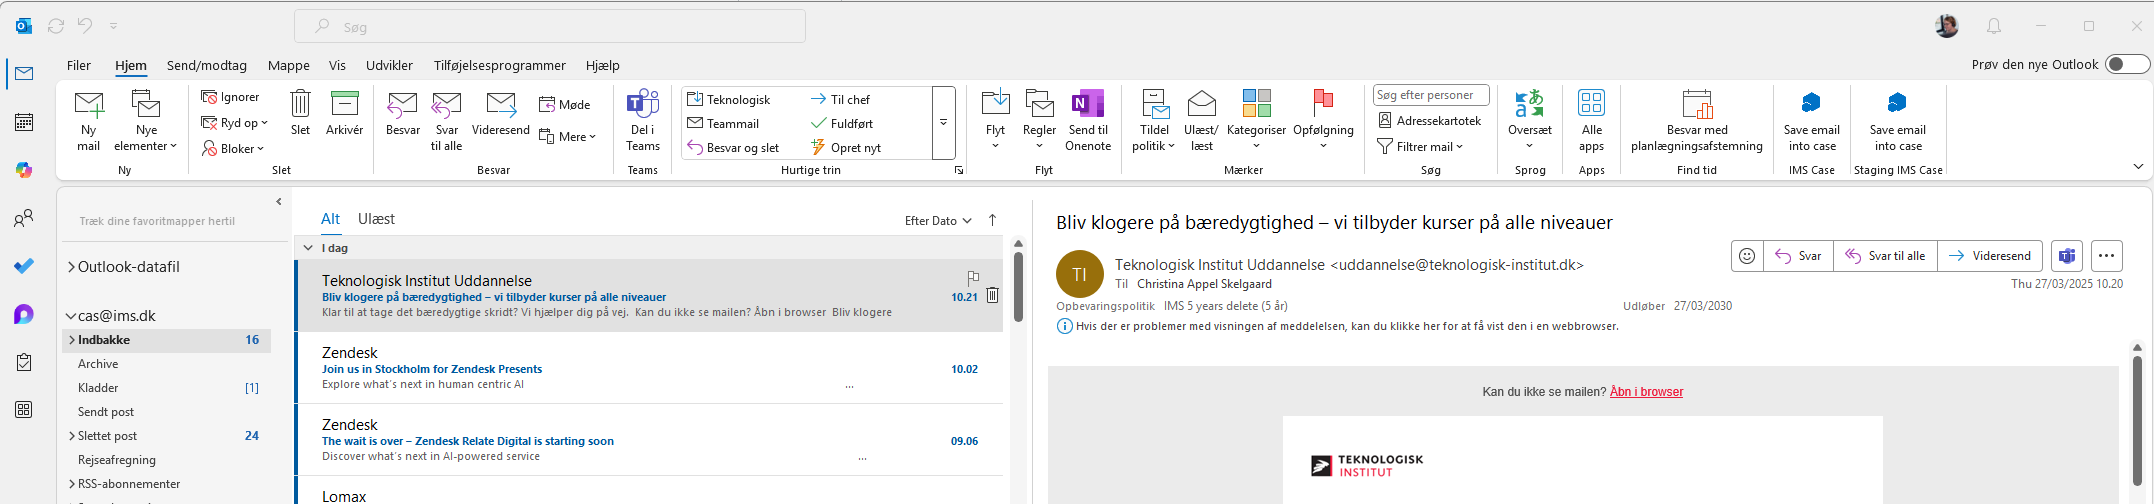Open Kategoriser color categories
This screenshot has height=504, width=2154.
1256,121
